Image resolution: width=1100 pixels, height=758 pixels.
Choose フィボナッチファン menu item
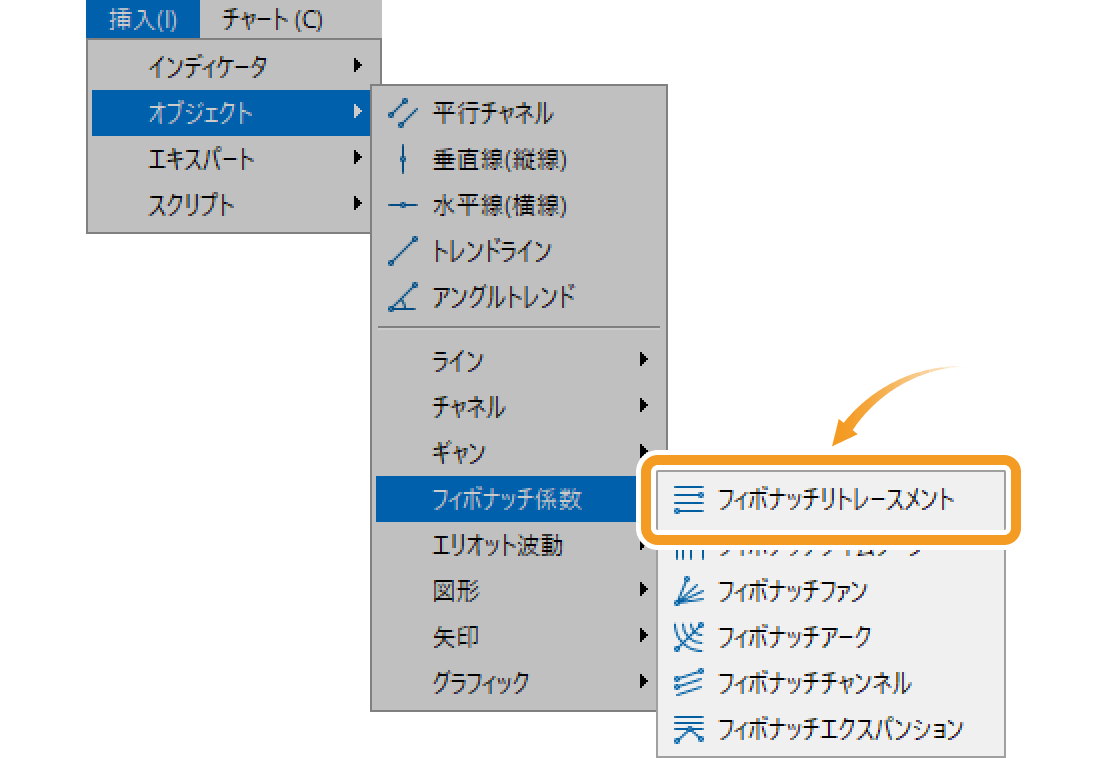click(831, 591)
